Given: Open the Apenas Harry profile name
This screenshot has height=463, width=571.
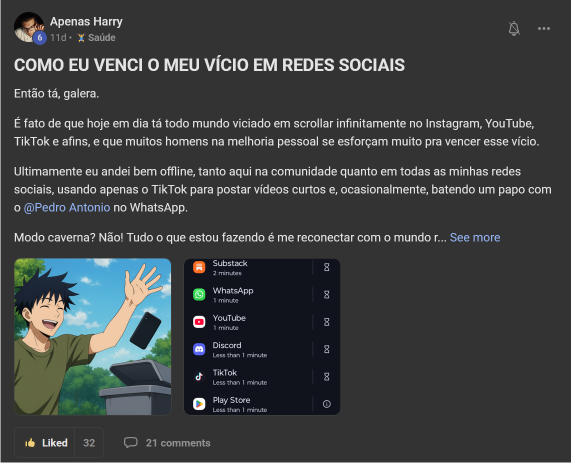Looking at the screenshot, I should 86,21.
